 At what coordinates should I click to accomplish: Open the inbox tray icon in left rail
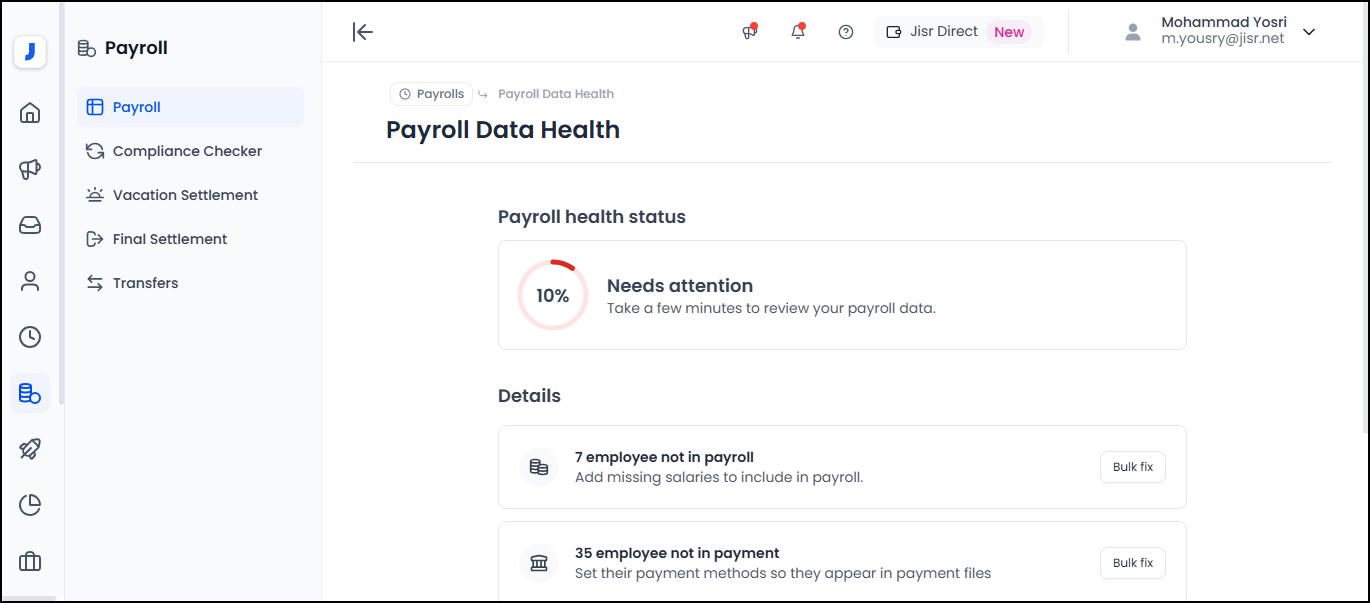click(x=30, y=225)
